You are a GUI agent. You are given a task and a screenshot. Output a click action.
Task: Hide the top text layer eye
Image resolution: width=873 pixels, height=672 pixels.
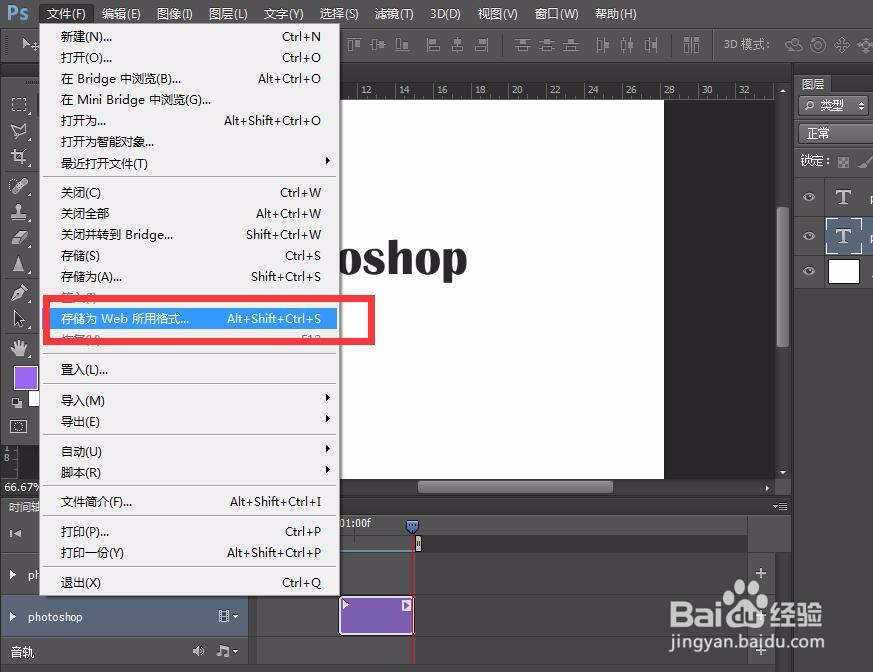coord(809,197)
